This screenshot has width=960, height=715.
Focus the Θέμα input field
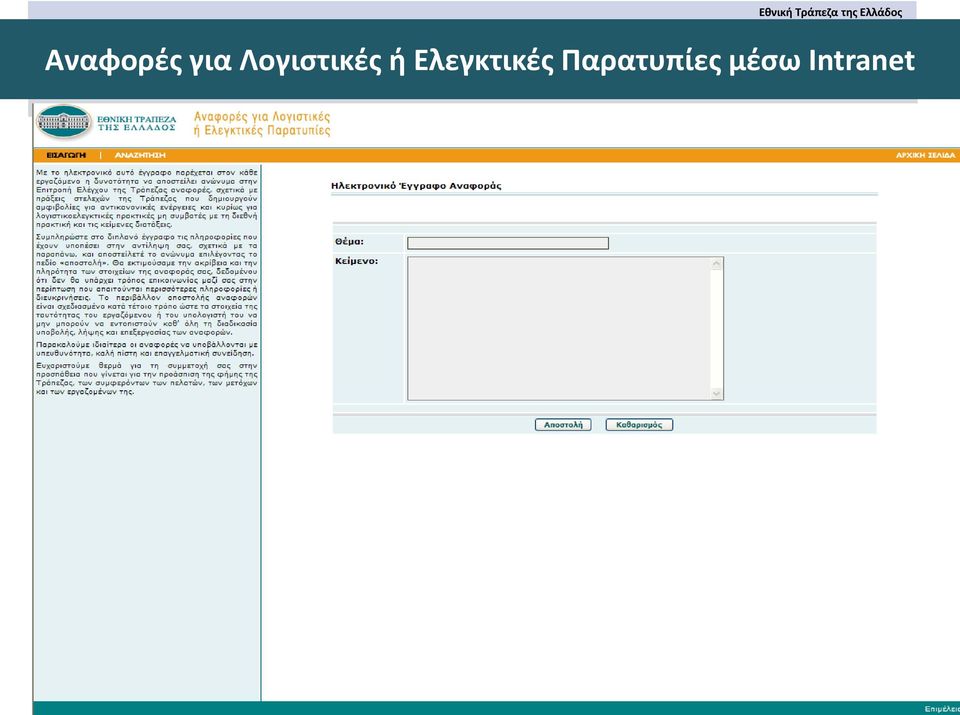click(x=508, y=243)
